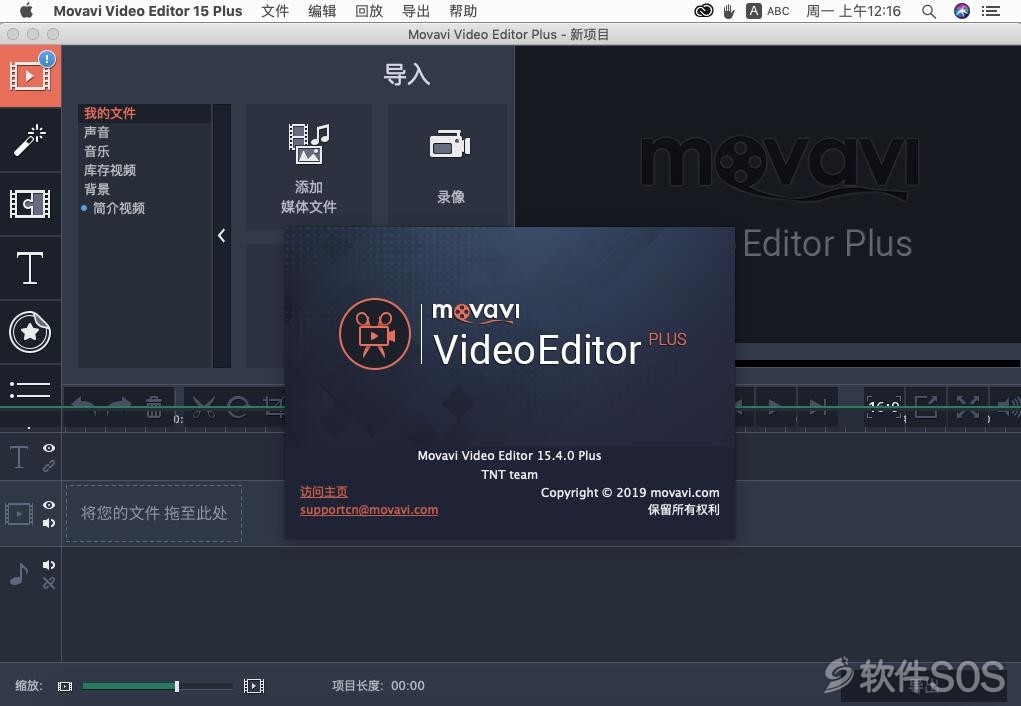Click the zoom in large frame icon
The height and width of the screenshot is (706, 1021).
click(254, 686)
